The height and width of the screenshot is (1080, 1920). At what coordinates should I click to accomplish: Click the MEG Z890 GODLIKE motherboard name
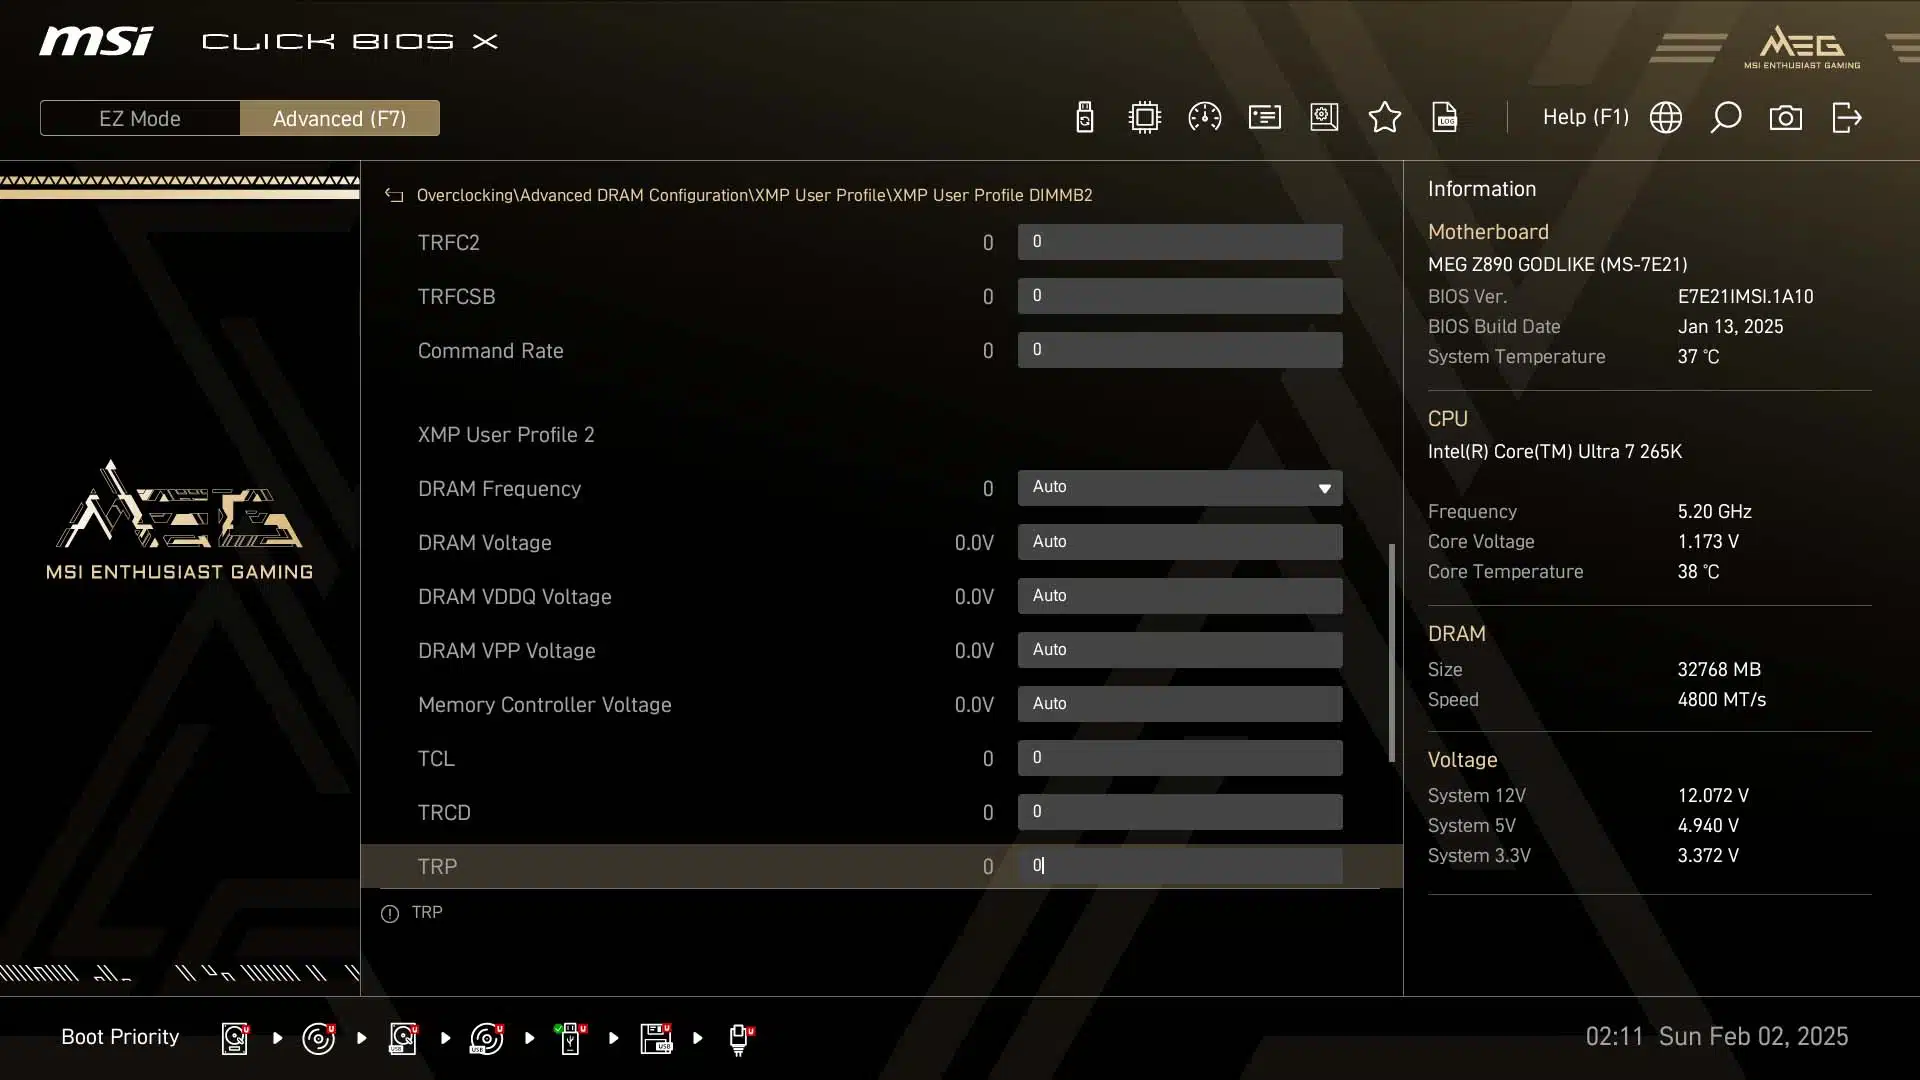[1557, 265]
